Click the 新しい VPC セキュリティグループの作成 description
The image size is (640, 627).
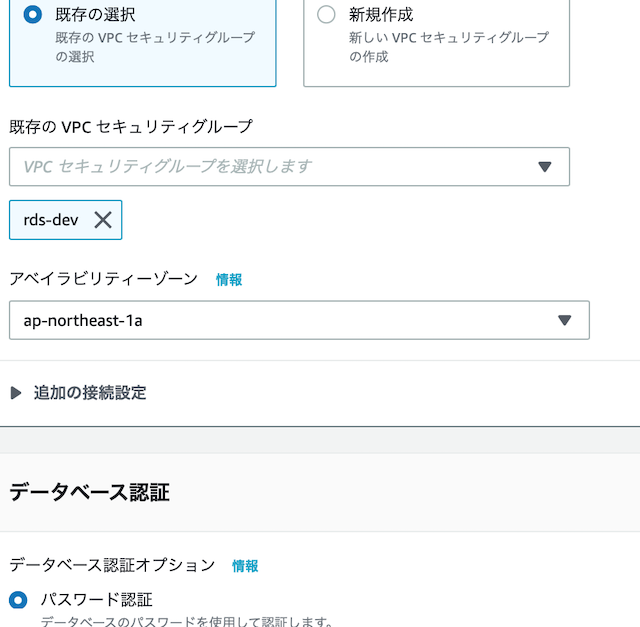pos(449,47)
